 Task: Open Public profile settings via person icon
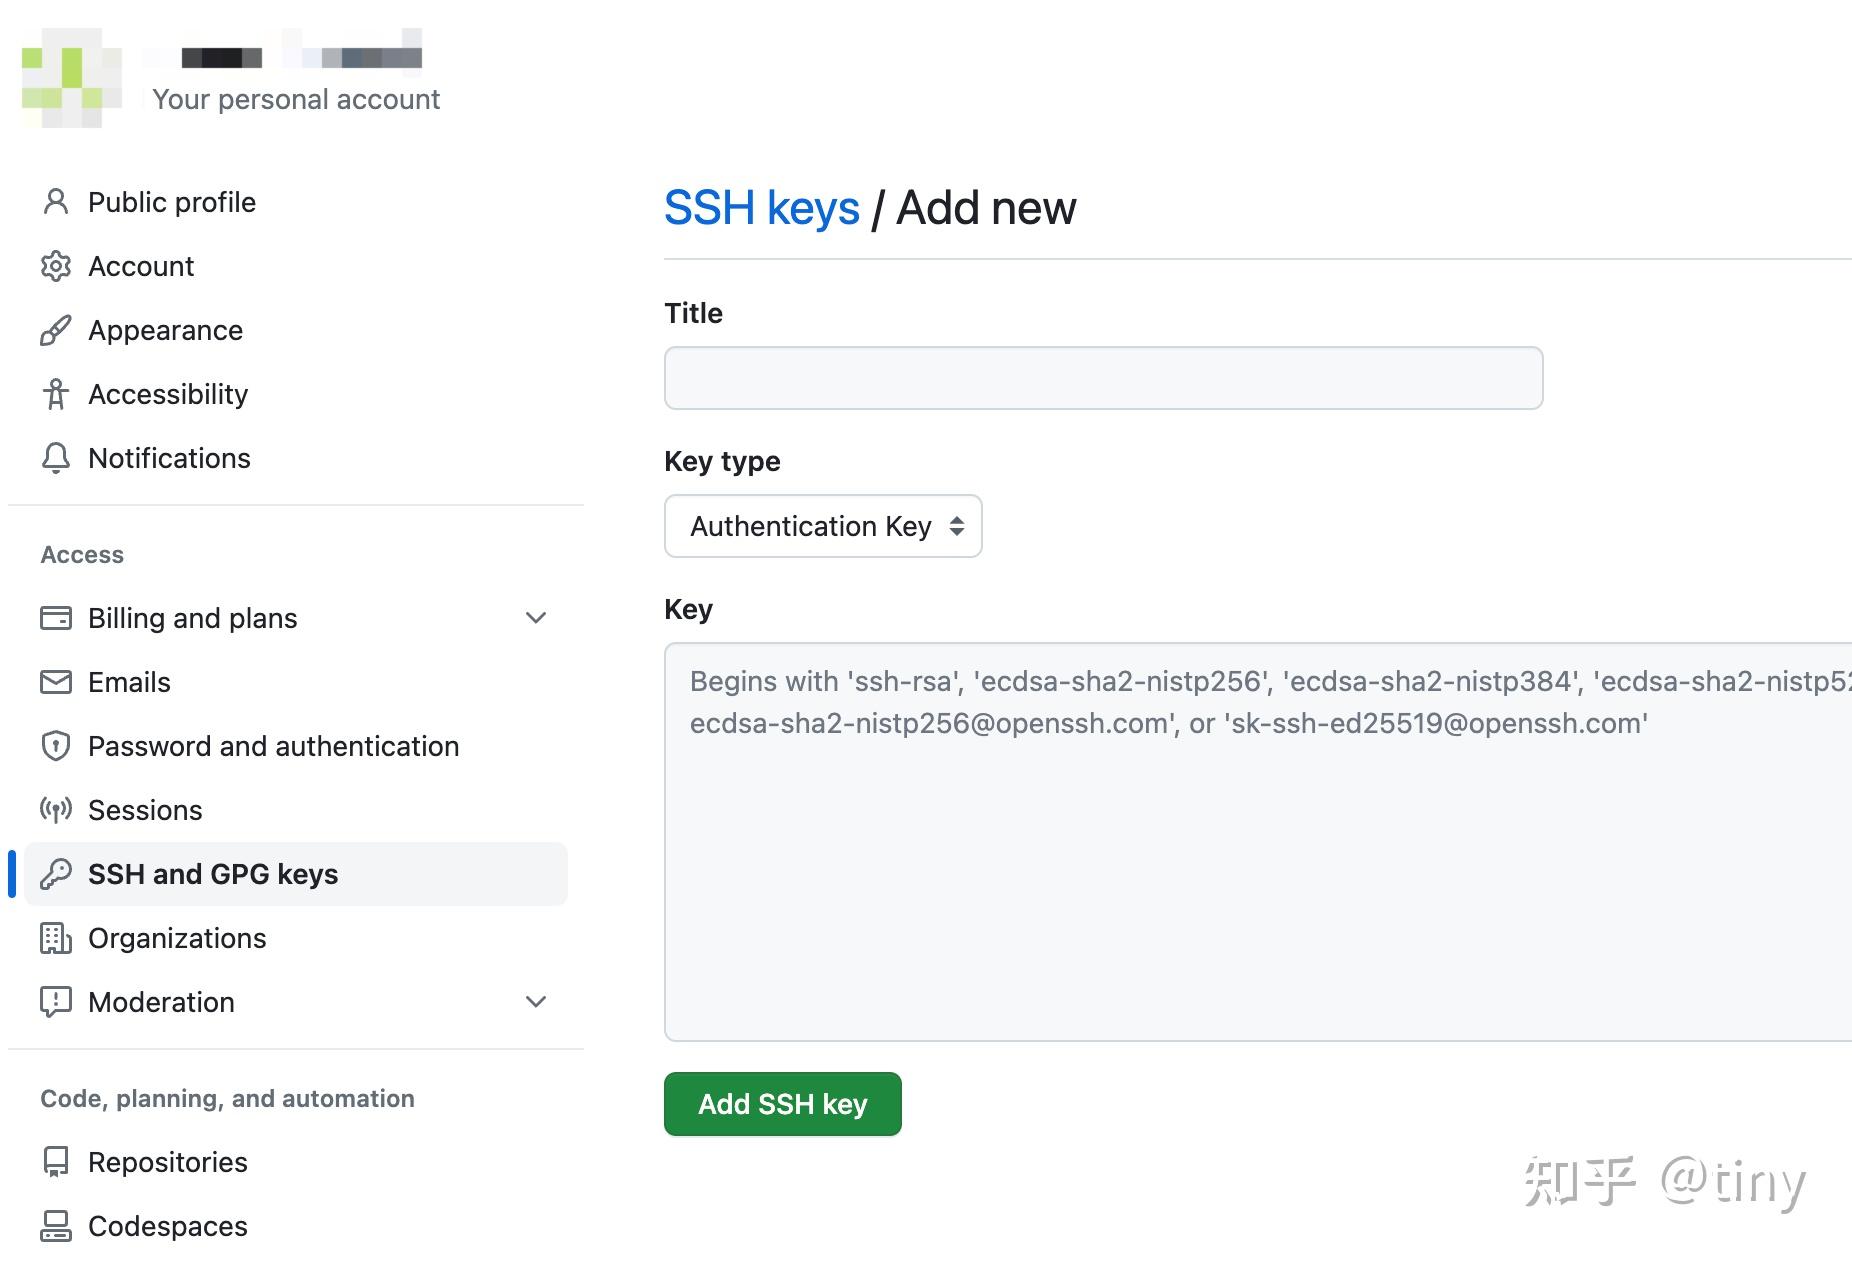[56, 202]
